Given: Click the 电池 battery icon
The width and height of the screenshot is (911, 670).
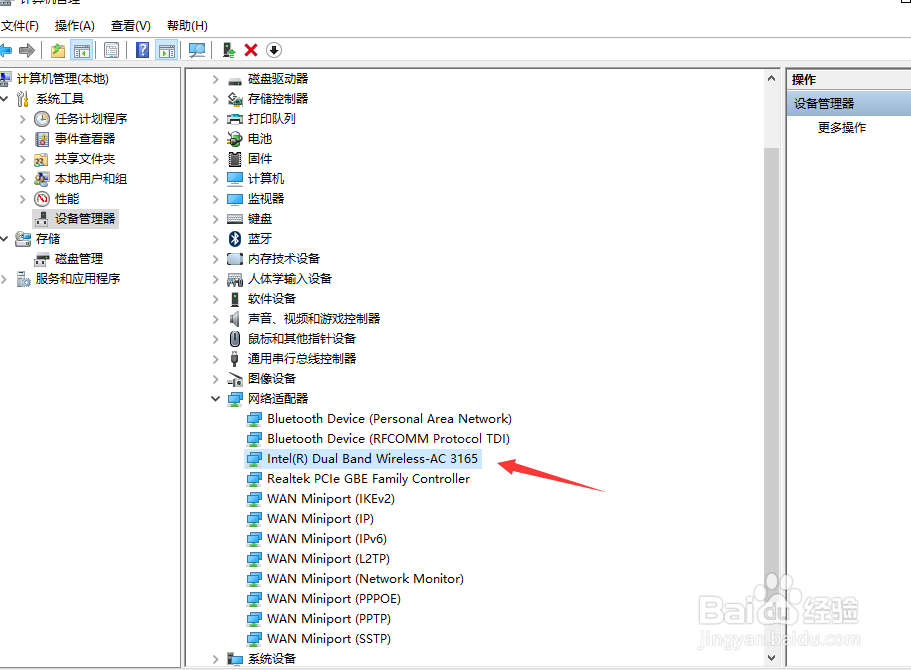Looking at the screenshot, I should tap(235, 139).
